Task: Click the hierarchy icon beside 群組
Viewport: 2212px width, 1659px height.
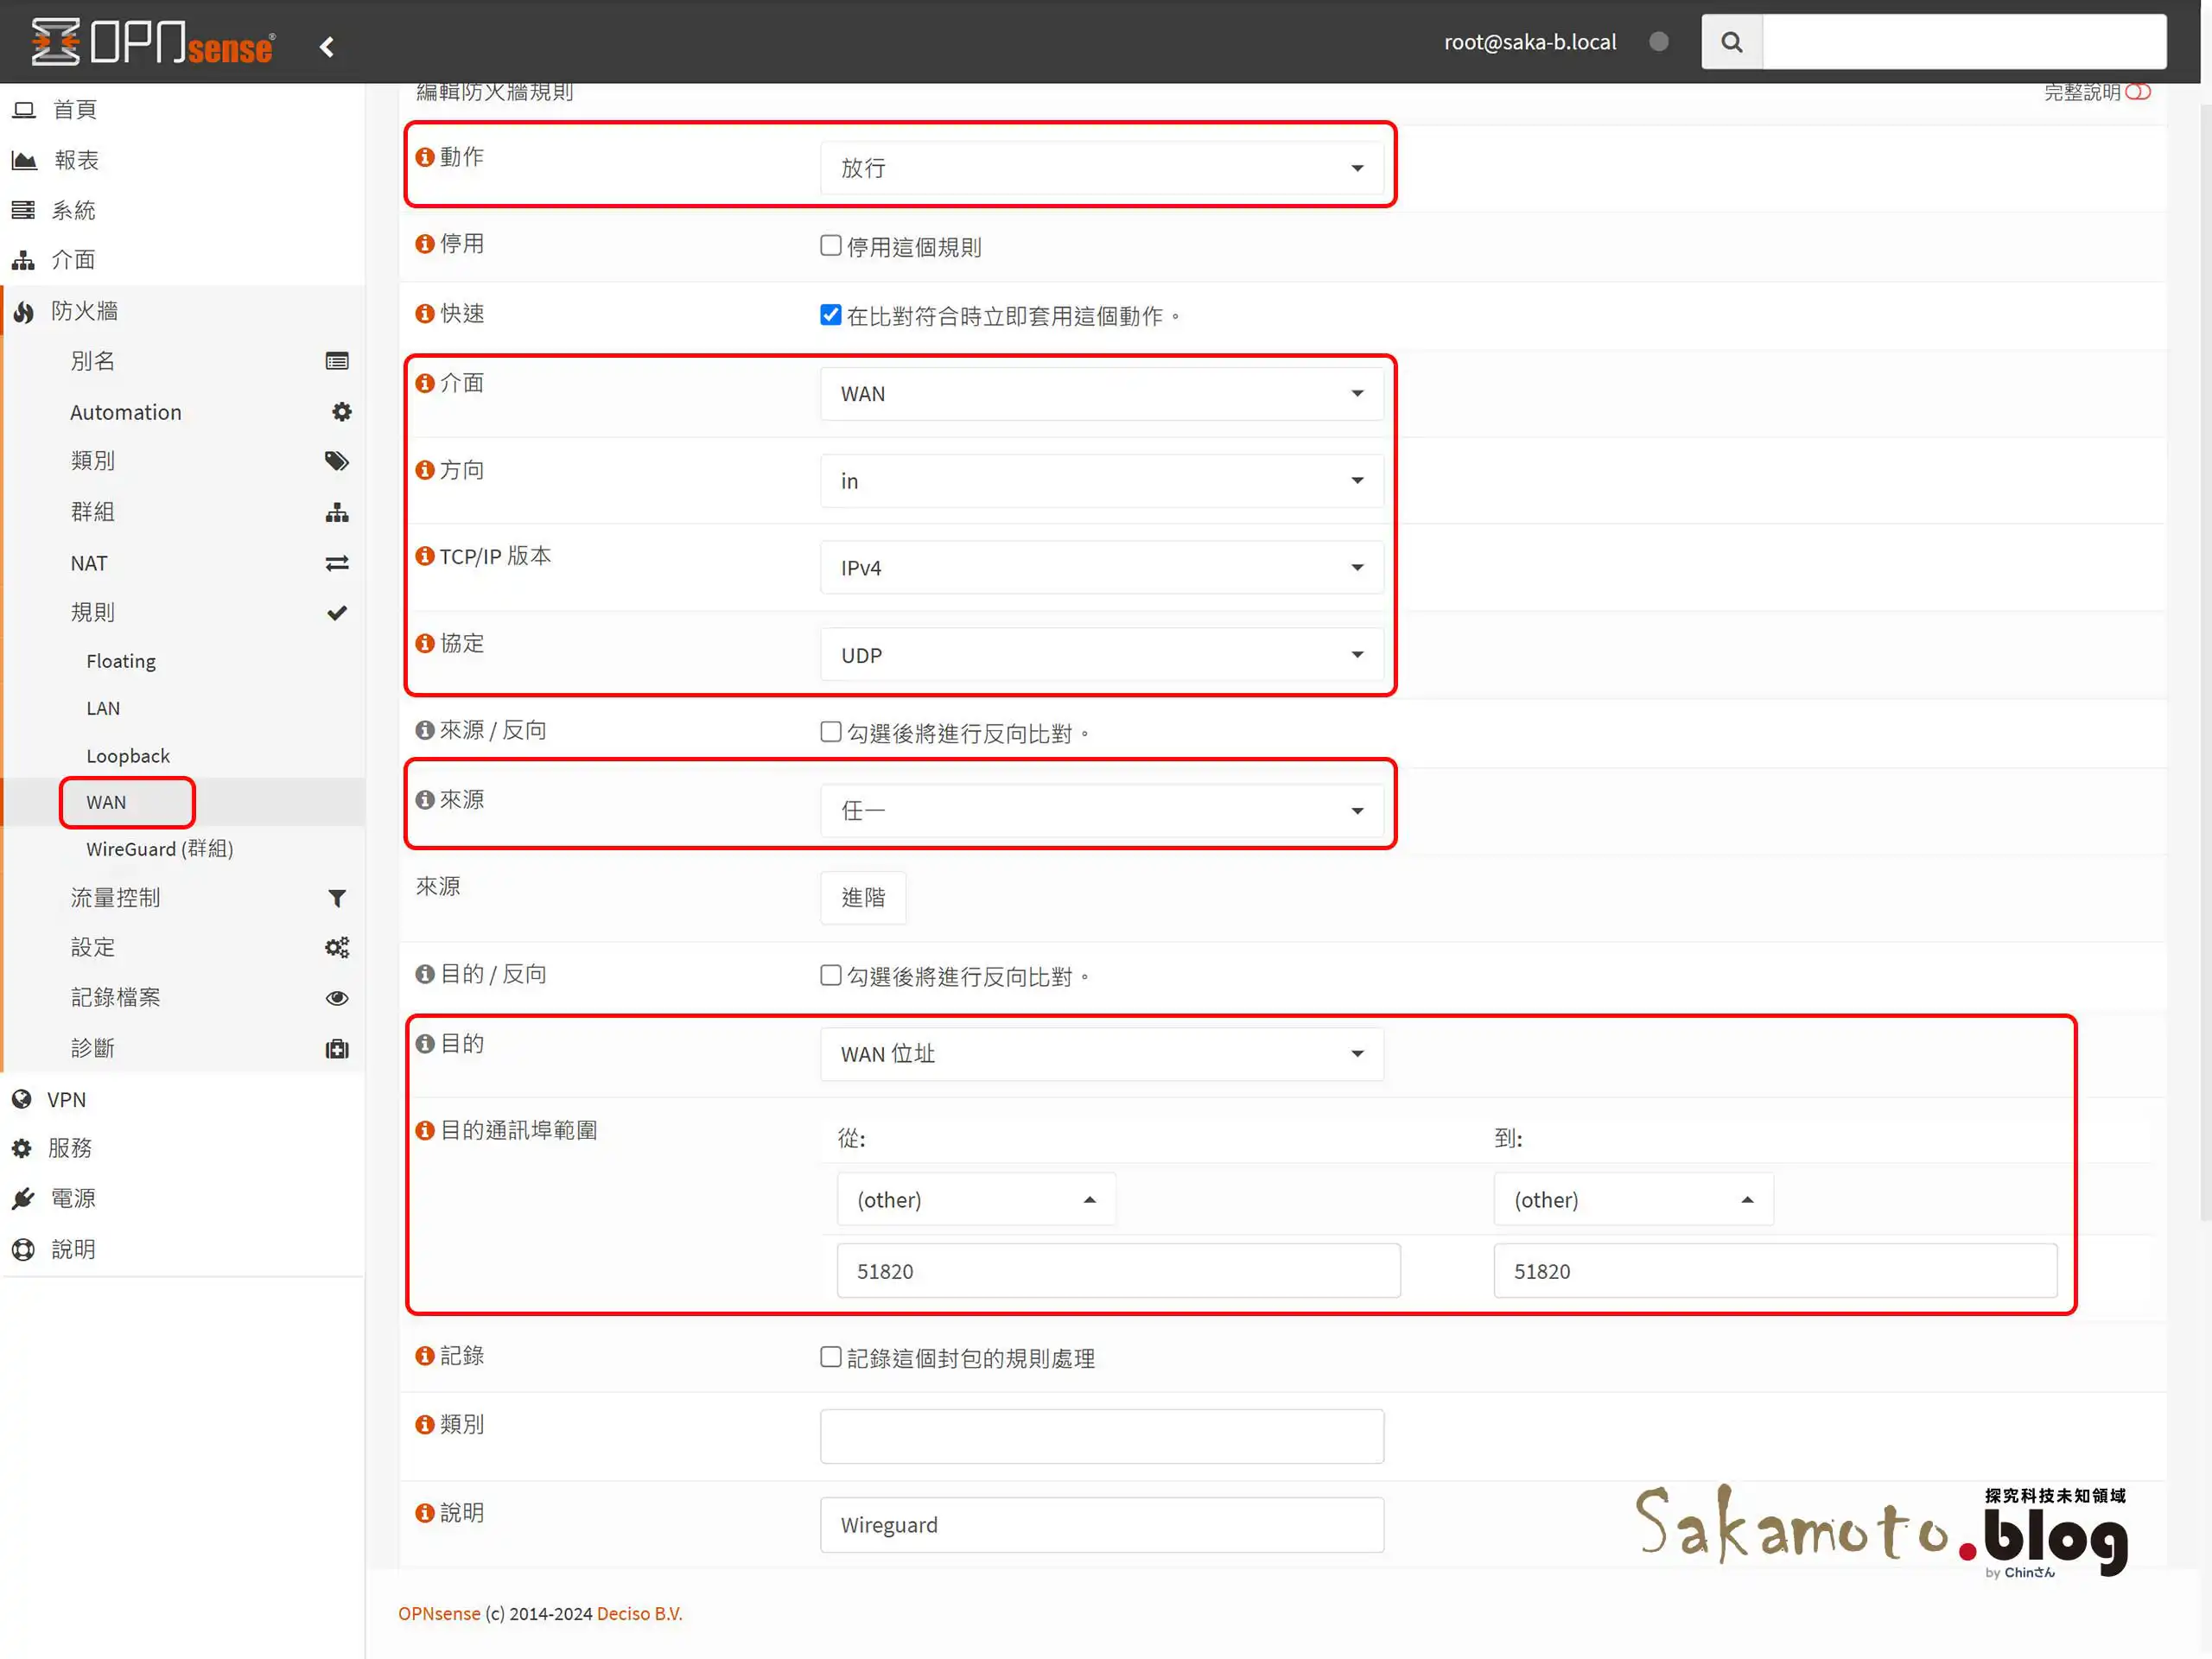Action: tap(337, 512)
